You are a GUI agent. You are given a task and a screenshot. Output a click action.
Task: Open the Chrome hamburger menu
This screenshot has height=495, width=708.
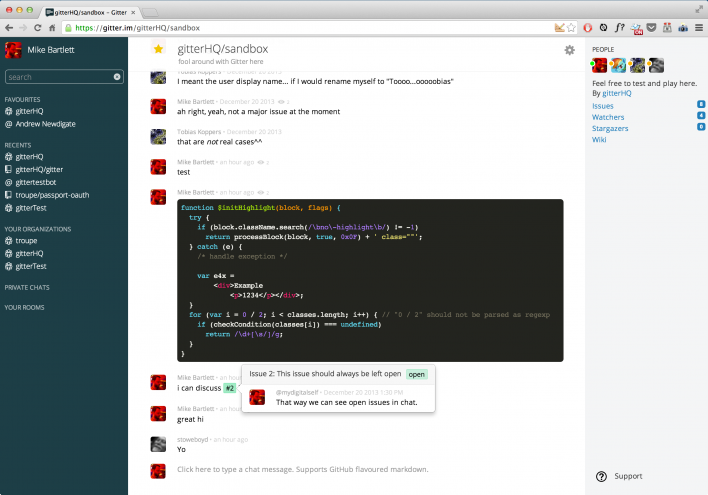tap(699, 28)
